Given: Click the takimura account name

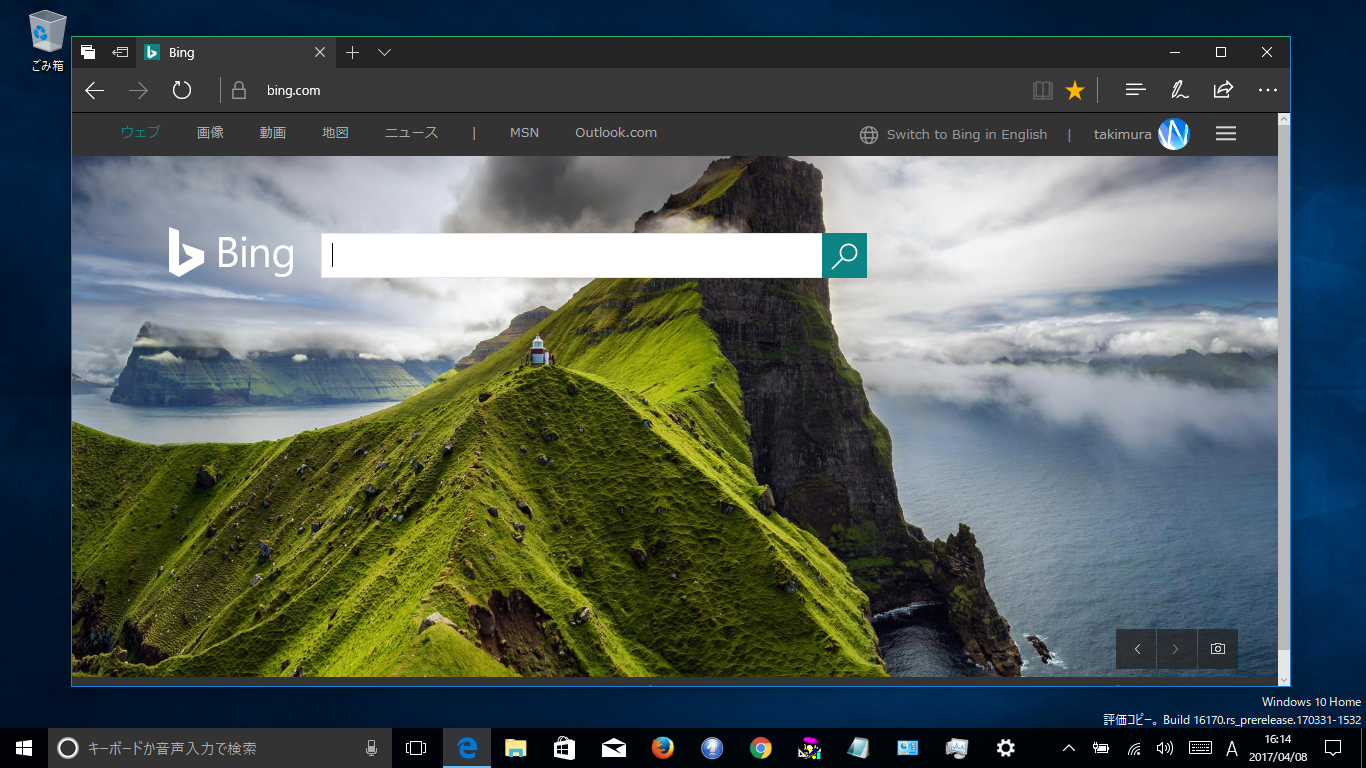Looking at the screenshot, I should click(1122, 135).
